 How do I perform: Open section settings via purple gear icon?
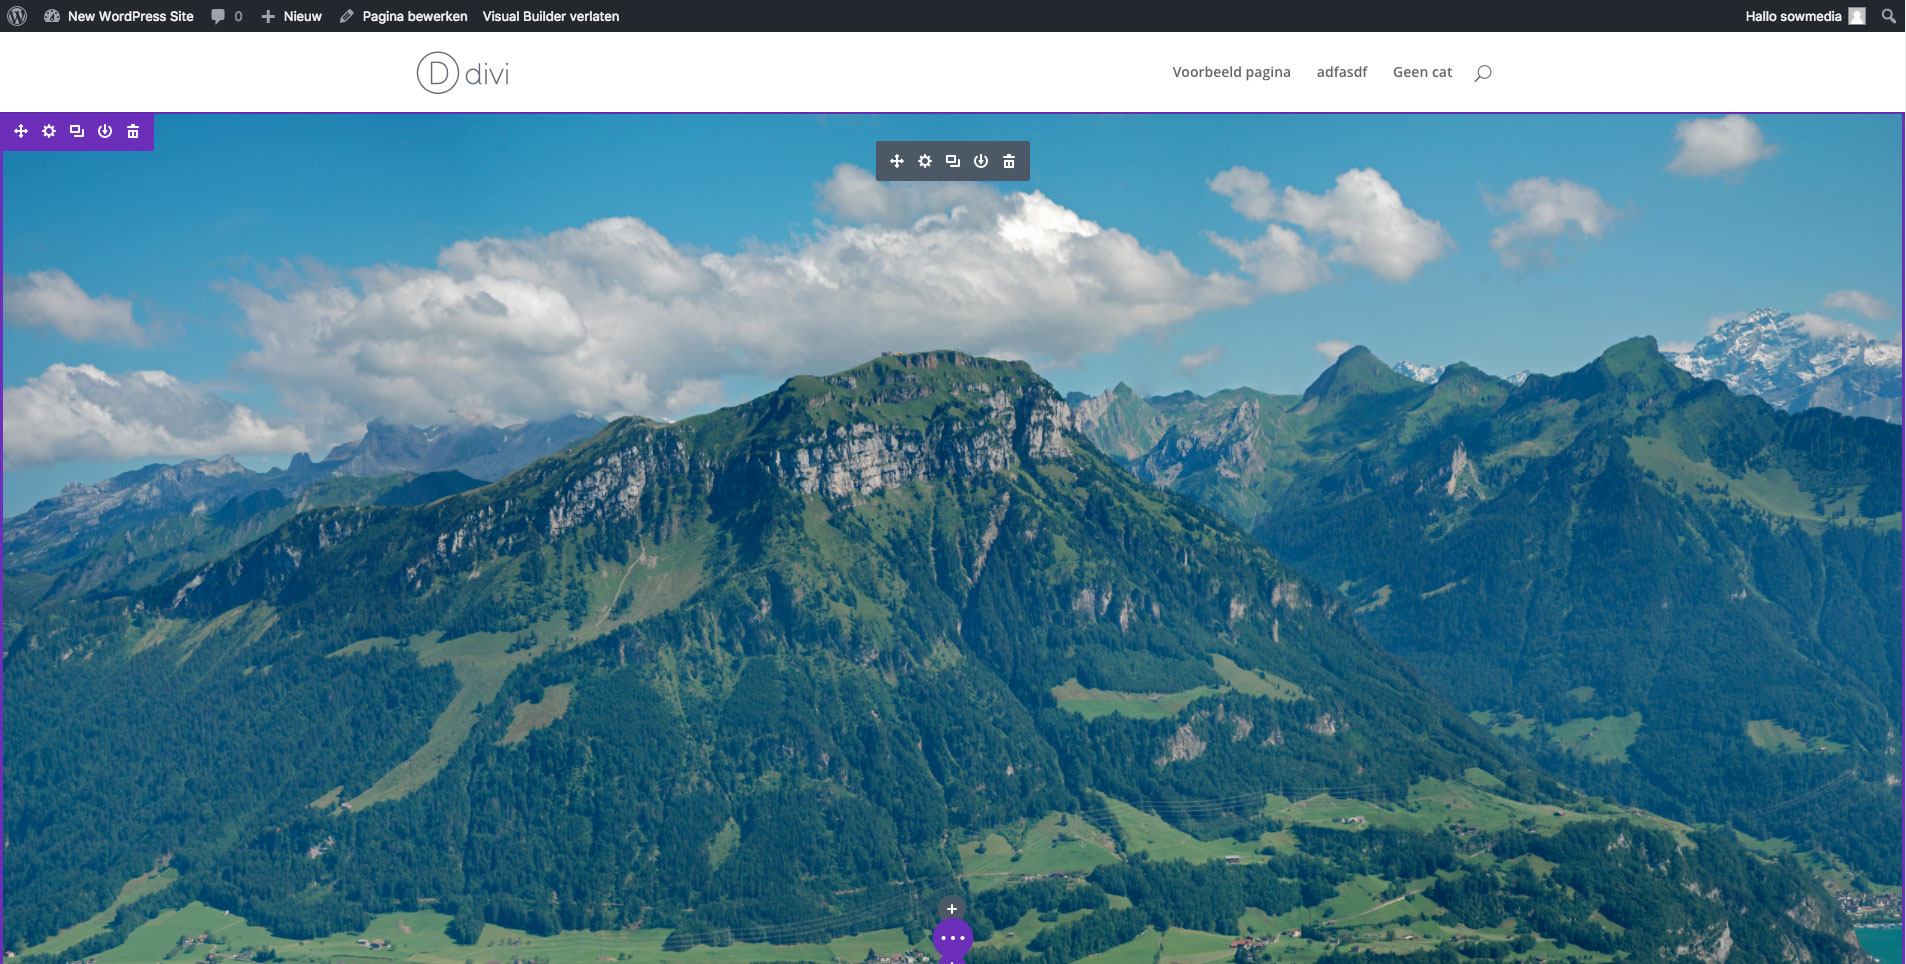coord(49,131)
